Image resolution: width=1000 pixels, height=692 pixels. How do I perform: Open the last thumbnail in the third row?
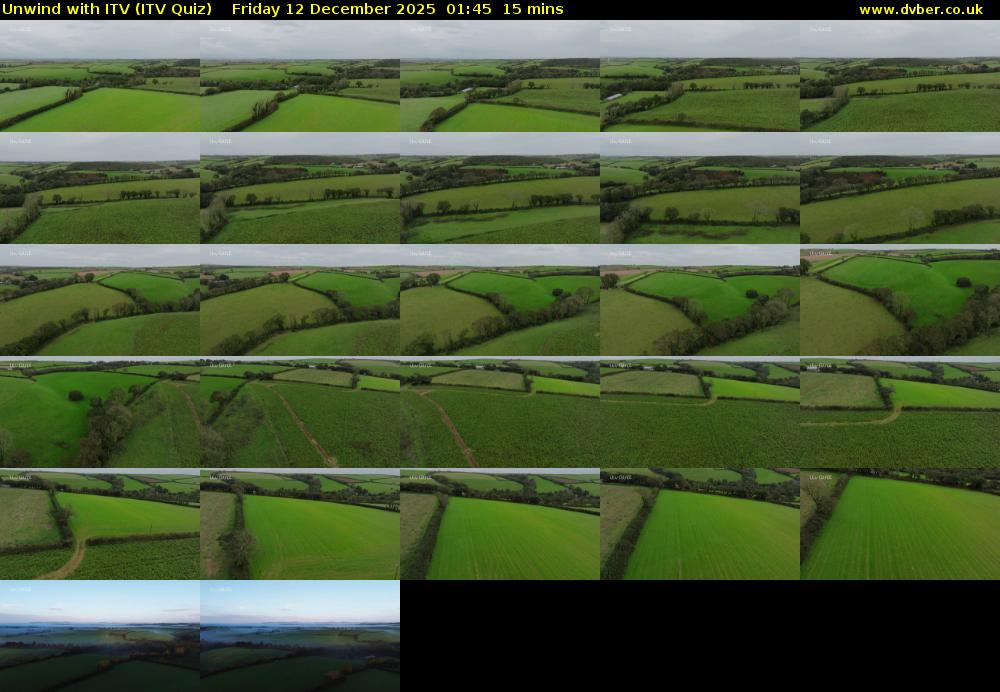[900, 300]
